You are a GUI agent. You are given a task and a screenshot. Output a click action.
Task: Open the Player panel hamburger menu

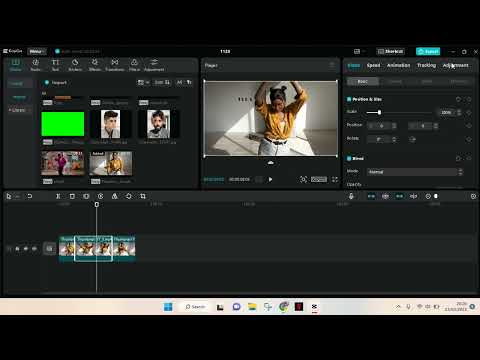pos(332,65)
